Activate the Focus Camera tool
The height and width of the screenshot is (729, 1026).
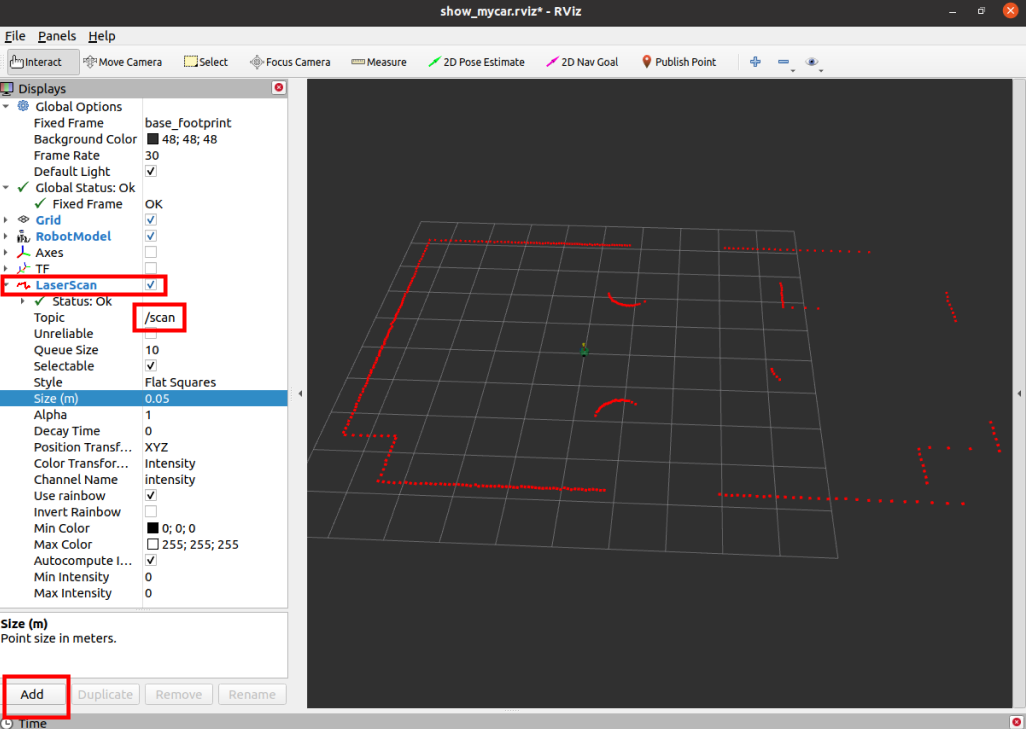pyautogui.click(x=291, y=62)
